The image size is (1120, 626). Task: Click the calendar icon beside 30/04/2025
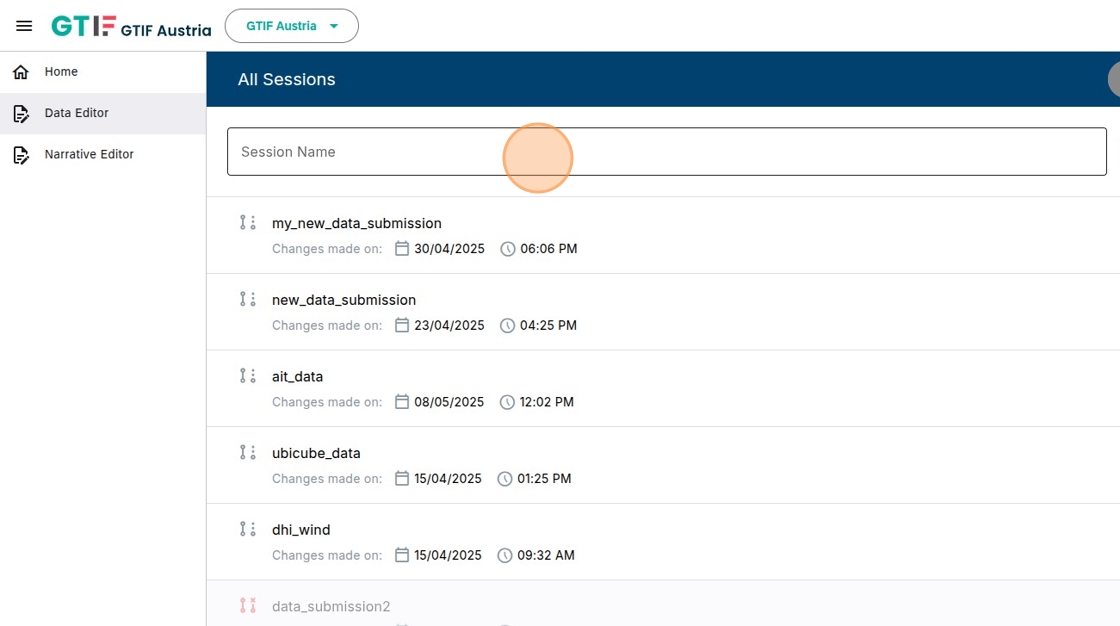pyautogui.click(x=402, y=248)
